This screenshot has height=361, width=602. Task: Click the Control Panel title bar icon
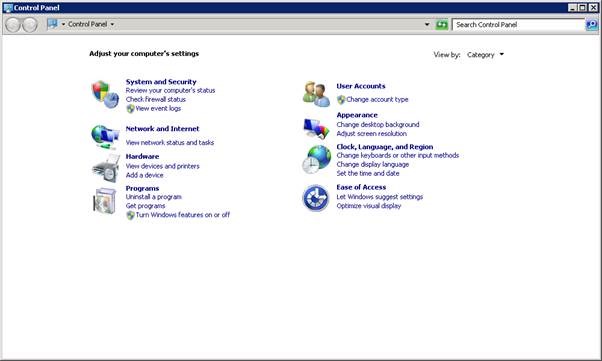pyautogui.click(x=8, y=8)
